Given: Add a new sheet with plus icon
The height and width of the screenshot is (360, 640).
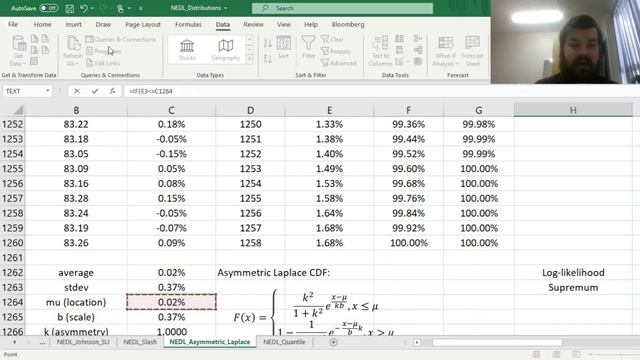Looking at the screenshot, I should (x=333, y=342).
